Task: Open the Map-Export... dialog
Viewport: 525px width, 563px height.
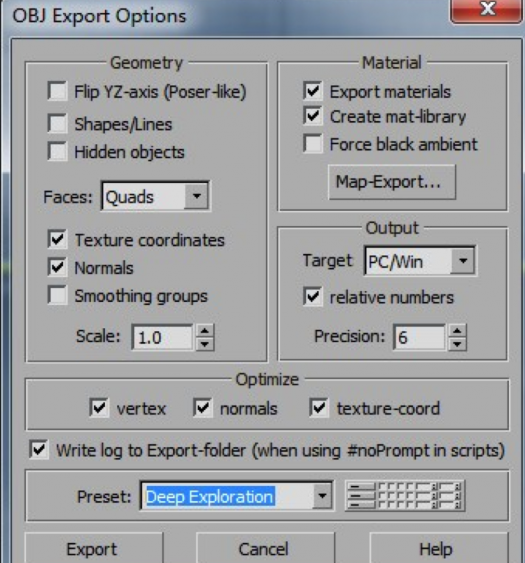Action: tap(392, 182)
